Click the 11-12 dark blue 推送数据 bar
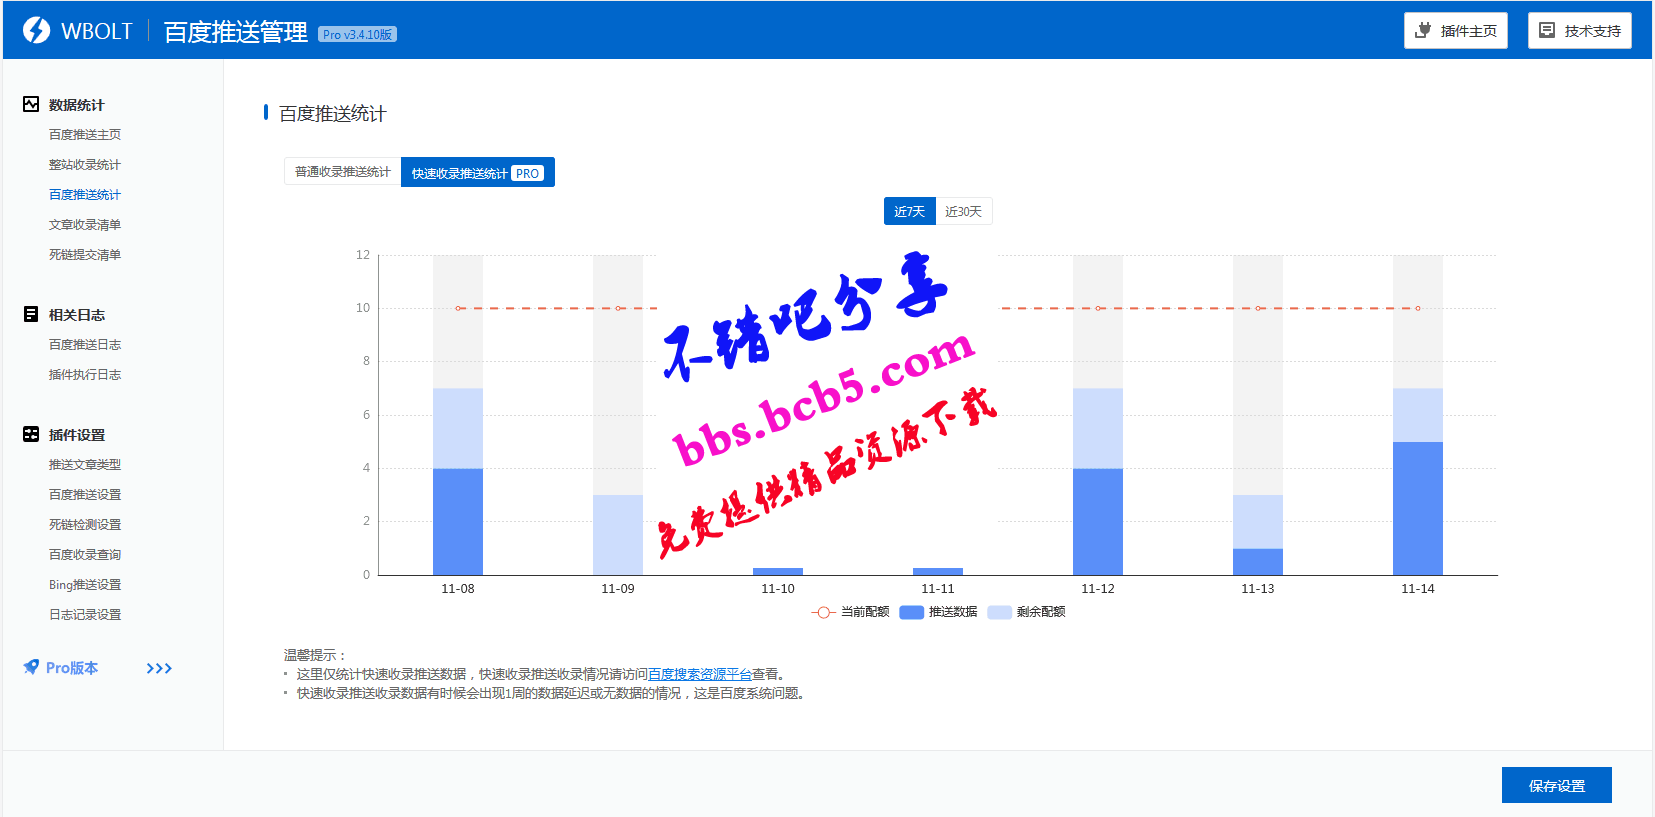 tap(1098, 521)
